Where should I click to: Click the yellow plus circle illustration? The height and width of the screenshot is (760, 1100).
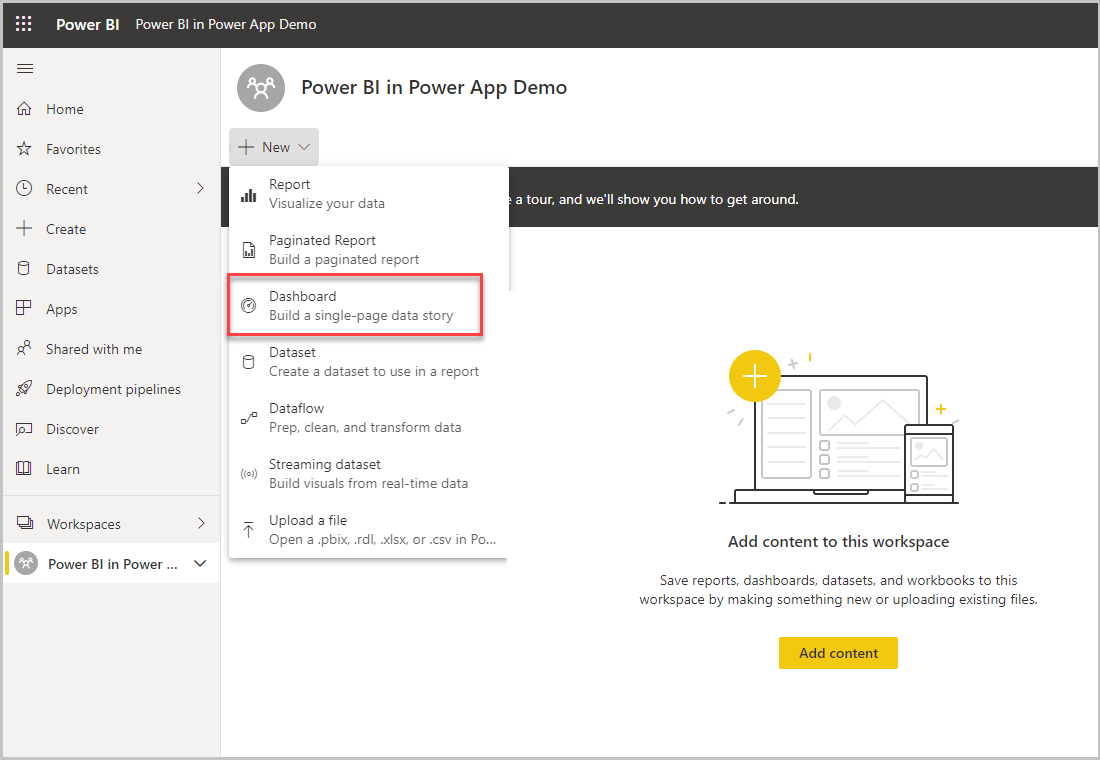(755, 376)
